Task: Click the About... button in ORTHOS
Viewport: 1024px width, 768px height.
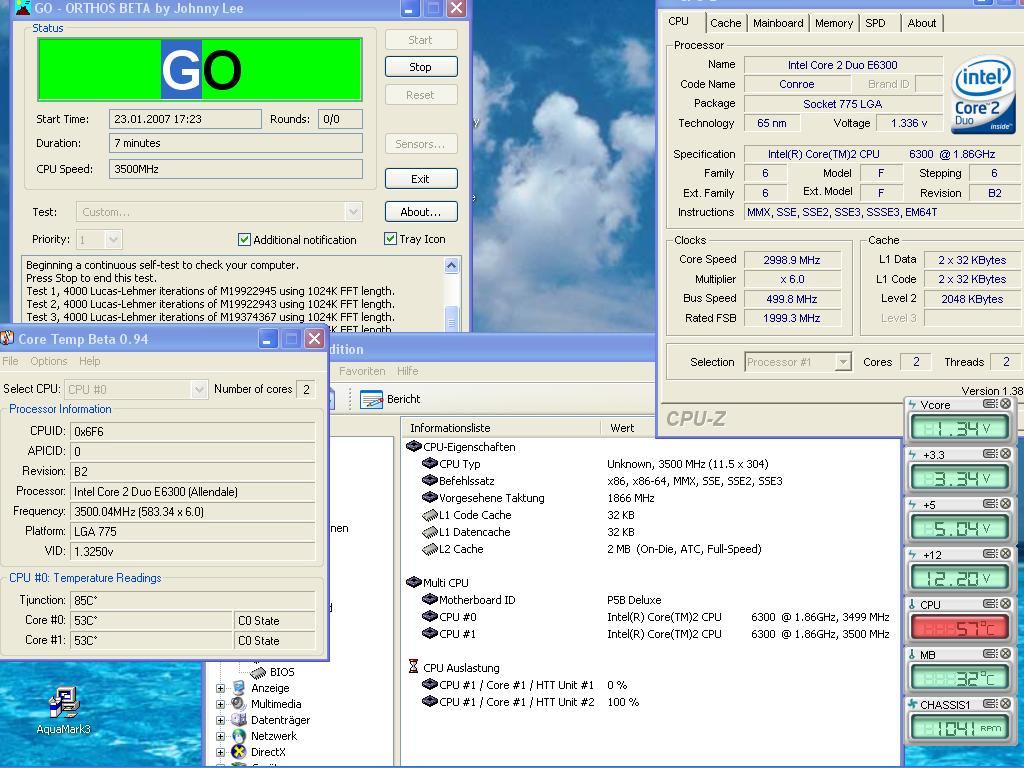Action: coord(421,212)
